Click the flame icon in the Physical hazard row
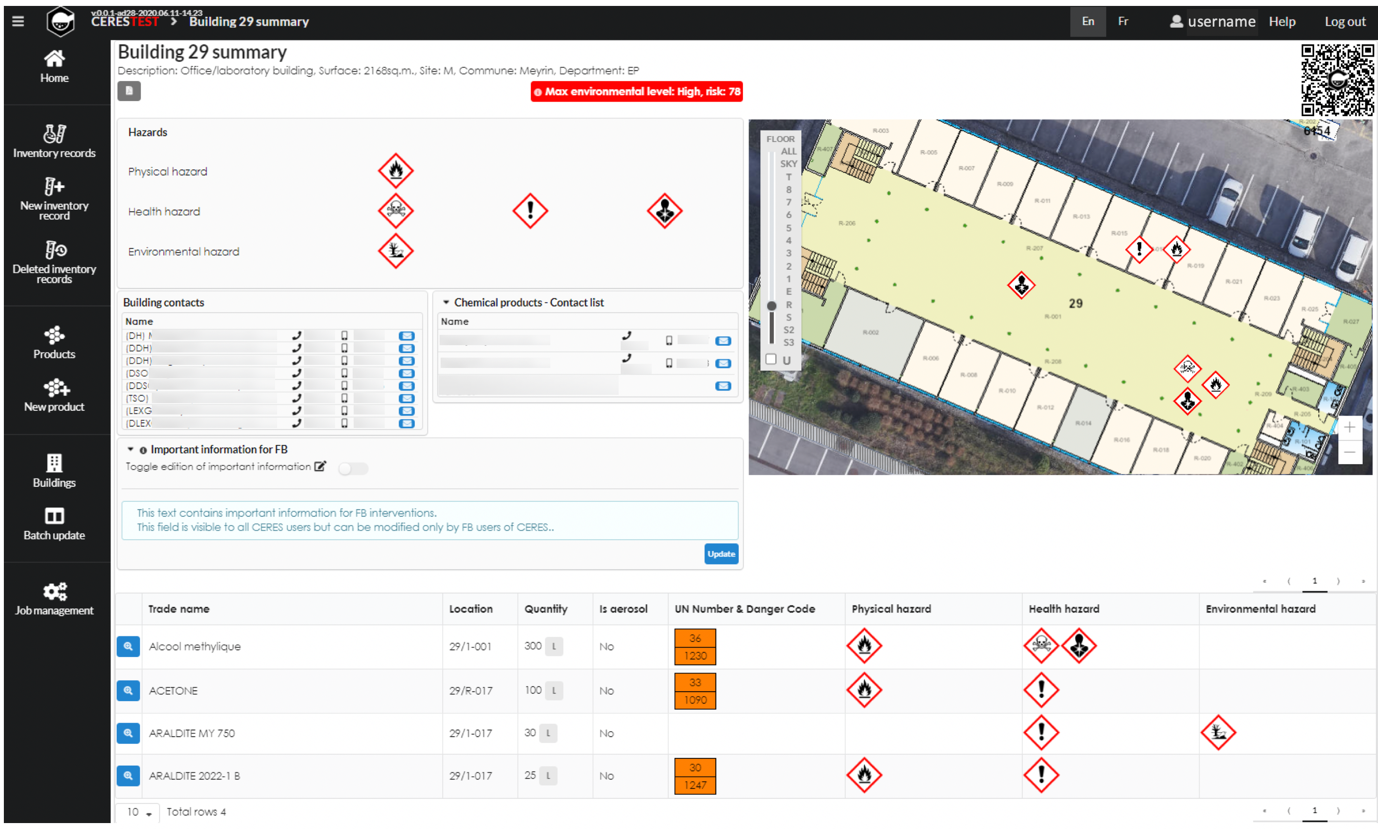The image size is (1378, 829). [396, 171]
